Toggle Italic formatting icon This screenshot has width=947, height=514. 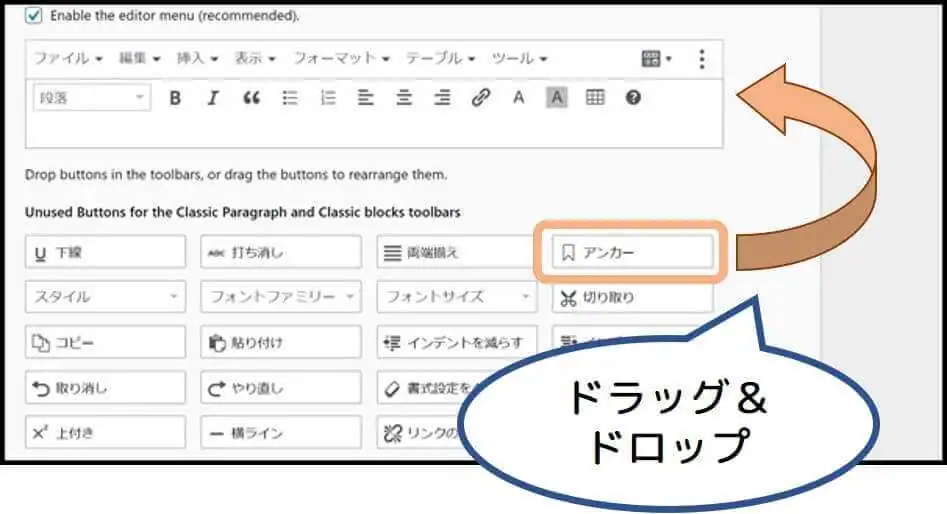click(212, 98)
